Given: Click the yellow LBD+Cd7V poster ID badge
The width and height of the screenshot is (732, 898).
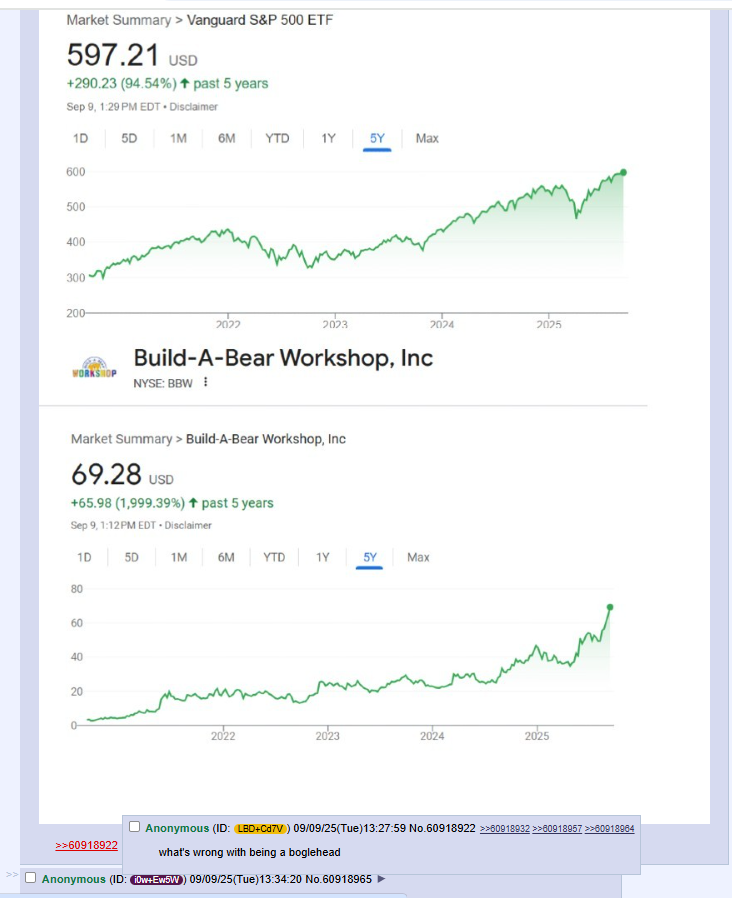Looking at the screenshot, I should tap(261, 828).
